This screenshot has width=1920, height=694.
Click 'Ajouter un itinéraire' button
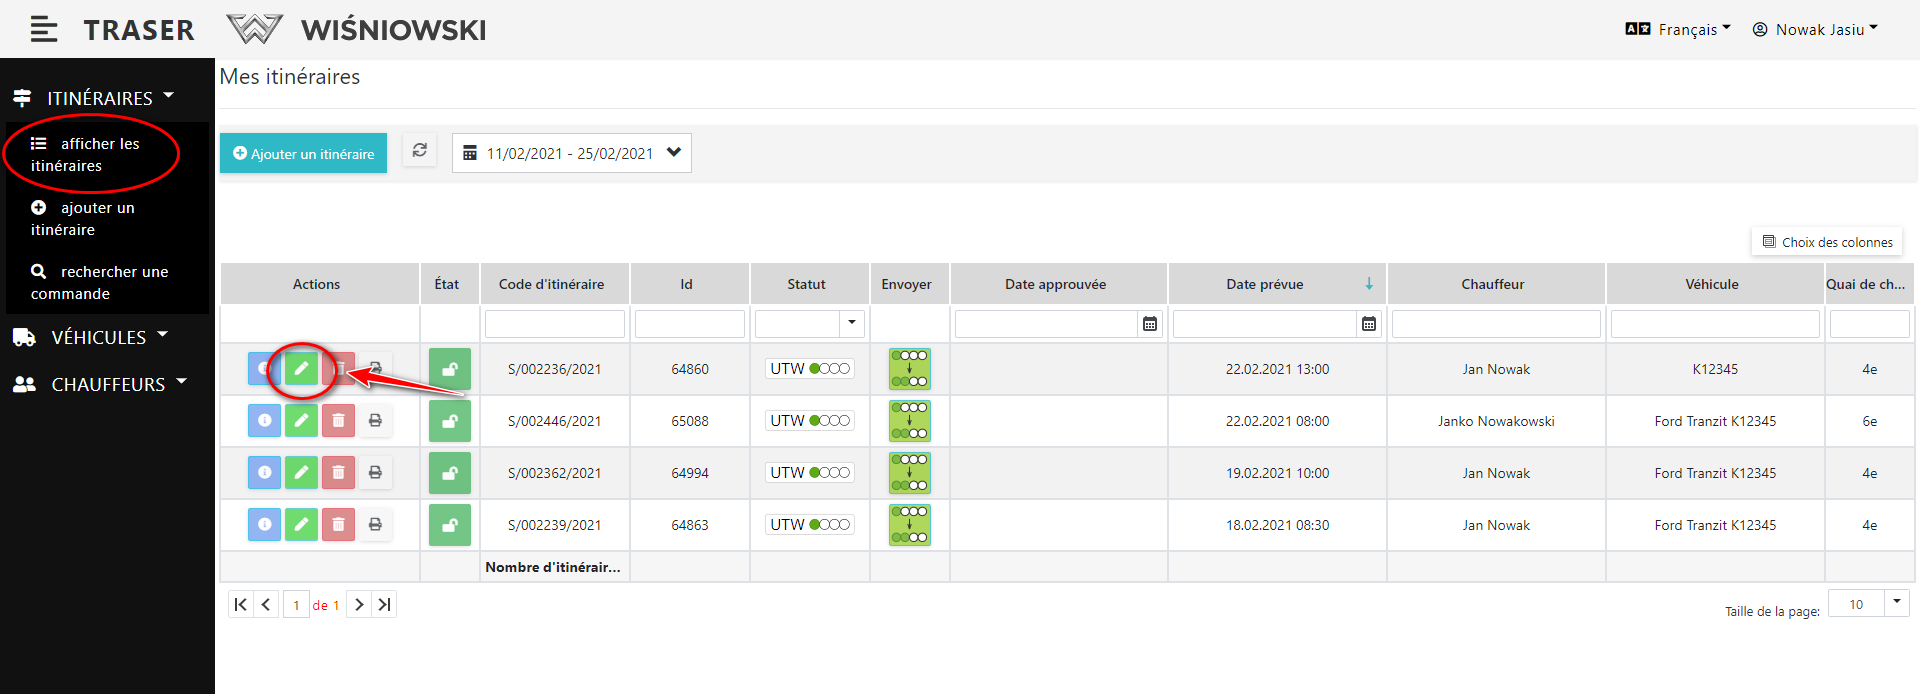point(303,153)
